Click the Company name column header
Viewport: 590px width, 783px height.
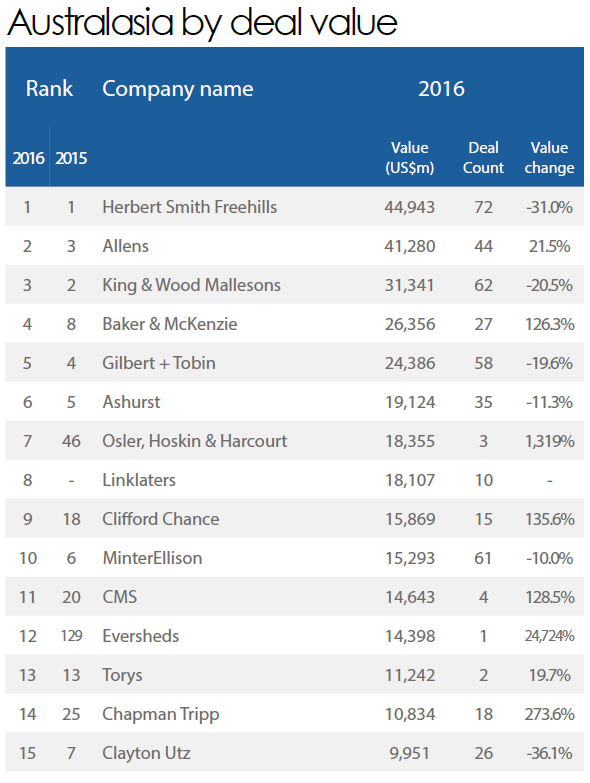(x=178, y=90)
